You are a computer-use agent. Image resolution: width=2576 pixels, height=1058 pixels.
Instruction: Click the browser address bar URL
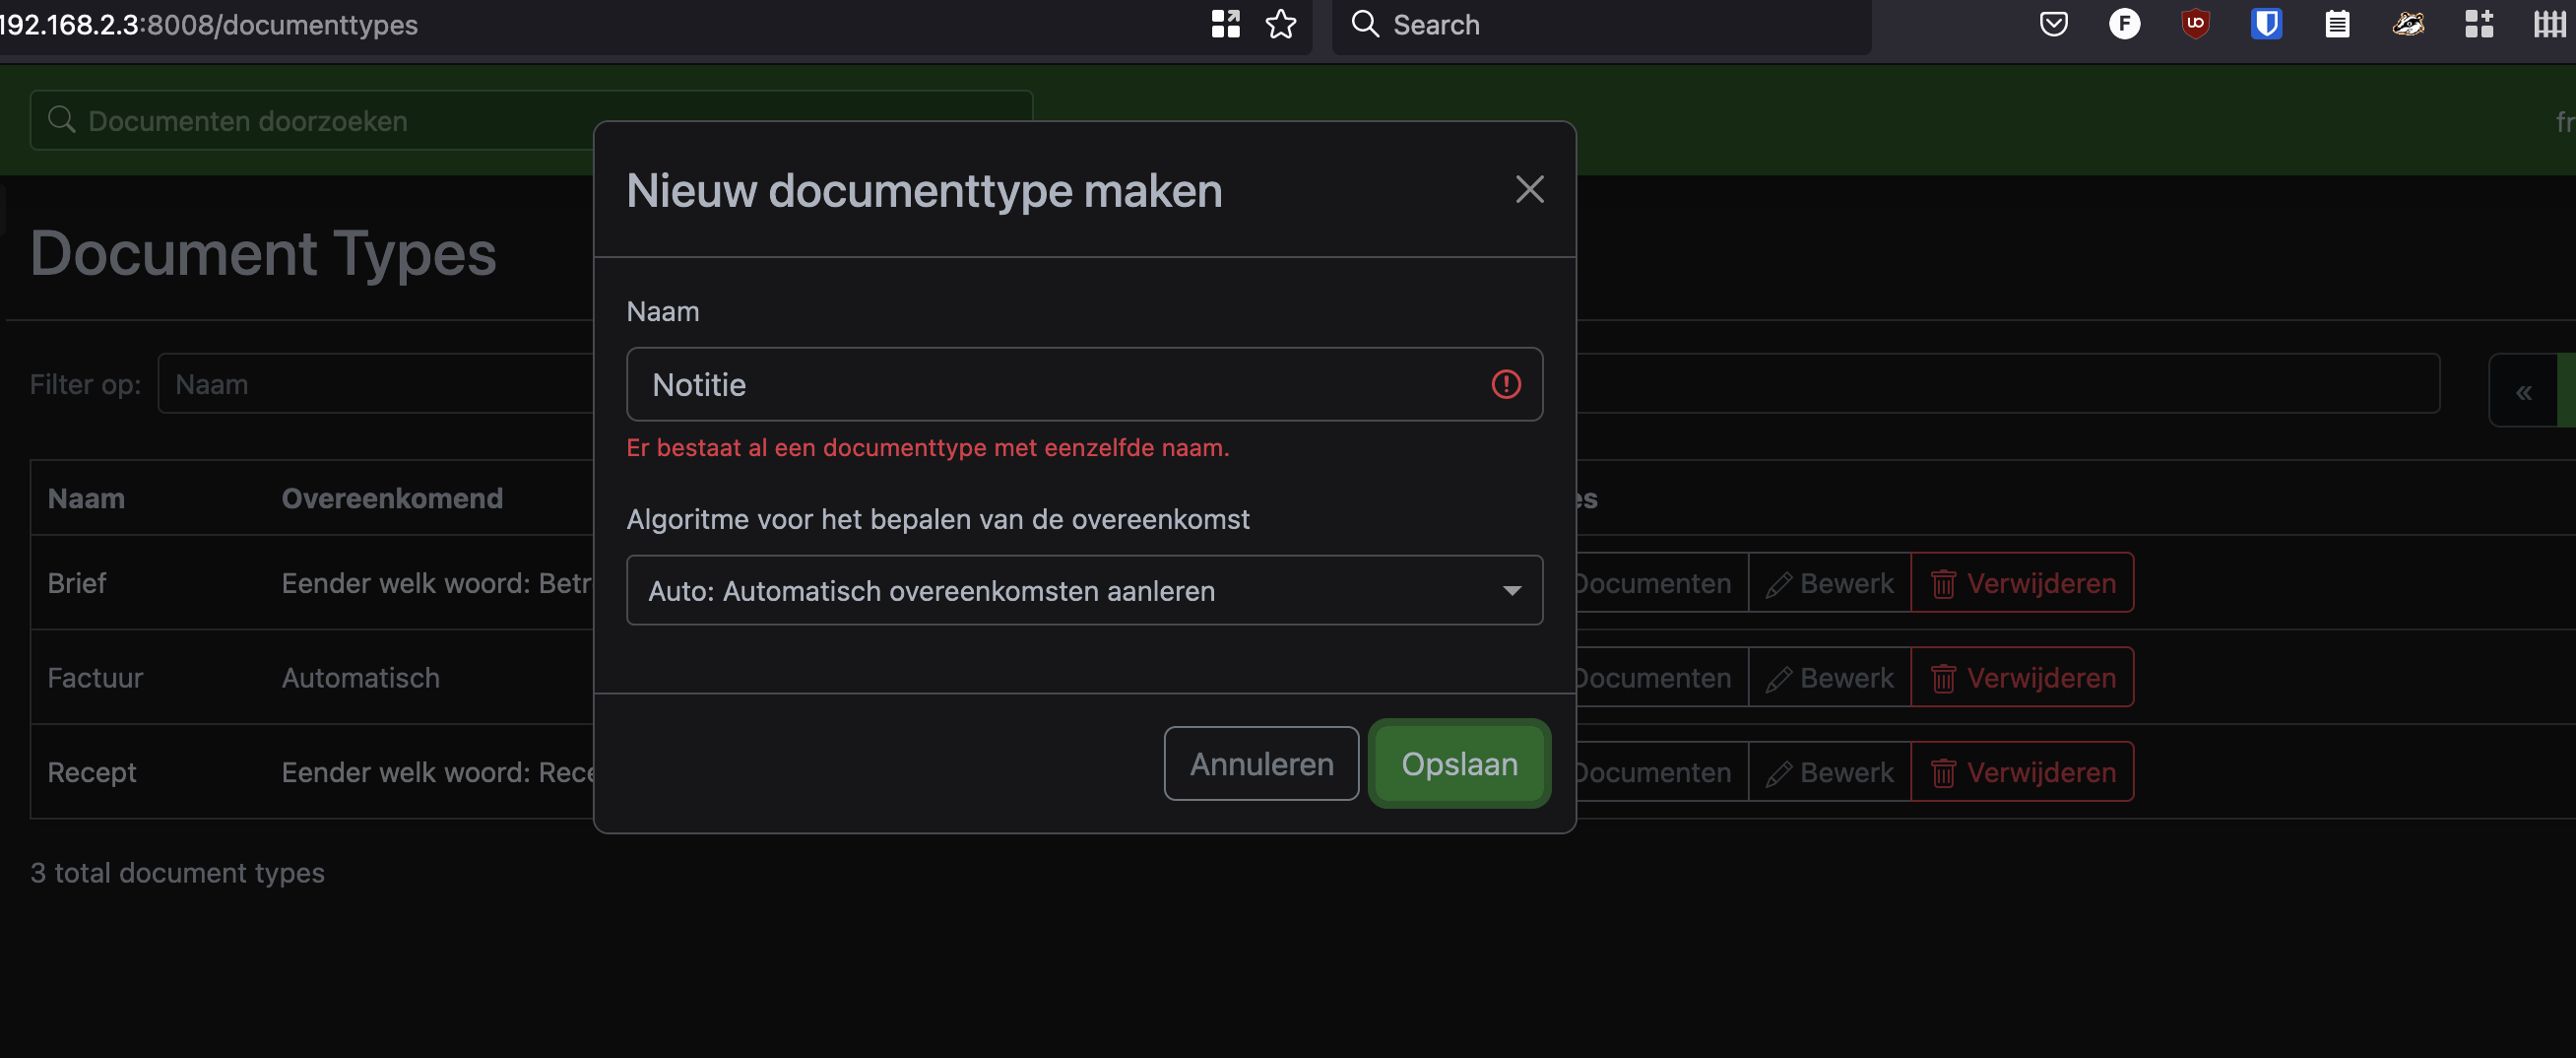(x=209, y=25)
